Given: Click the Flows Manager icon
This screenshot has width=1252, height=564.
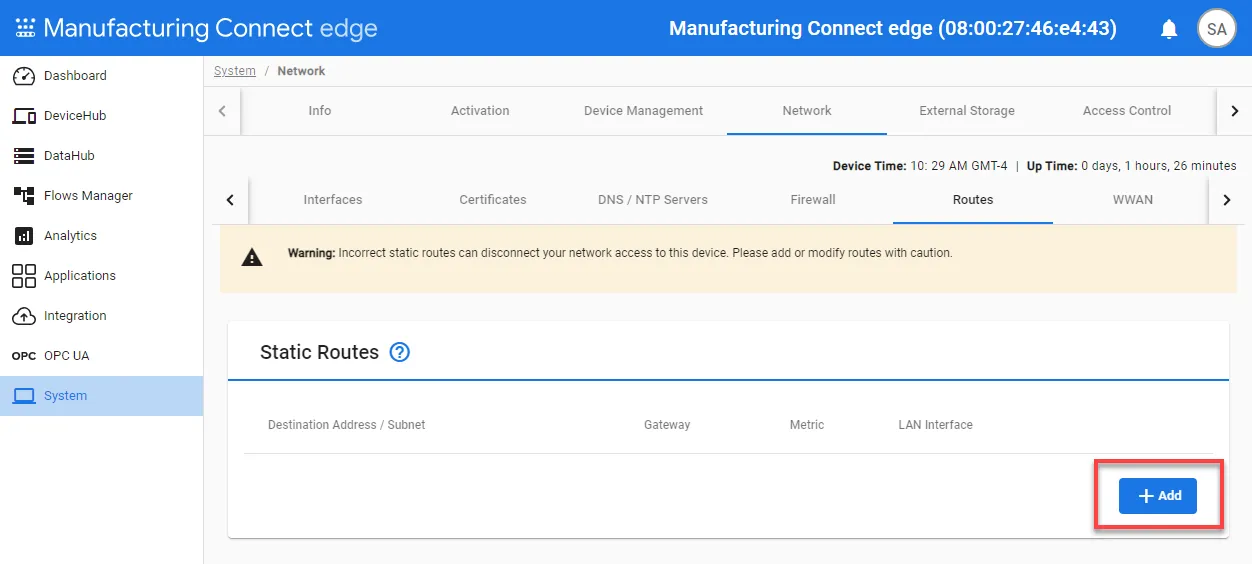Looking at the screenshot, I should click(24, 196).
